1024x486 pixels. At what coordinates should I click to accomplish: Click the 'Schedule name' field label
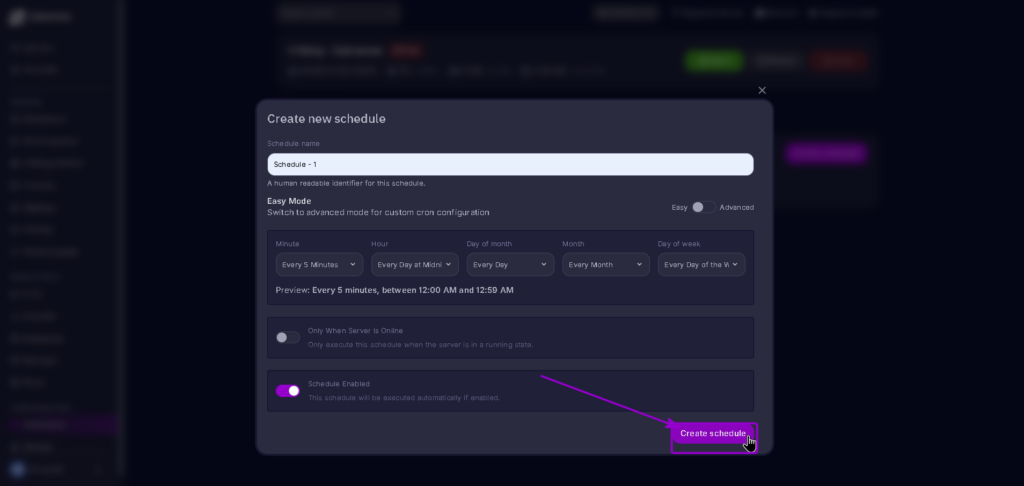tap(293, 143)
